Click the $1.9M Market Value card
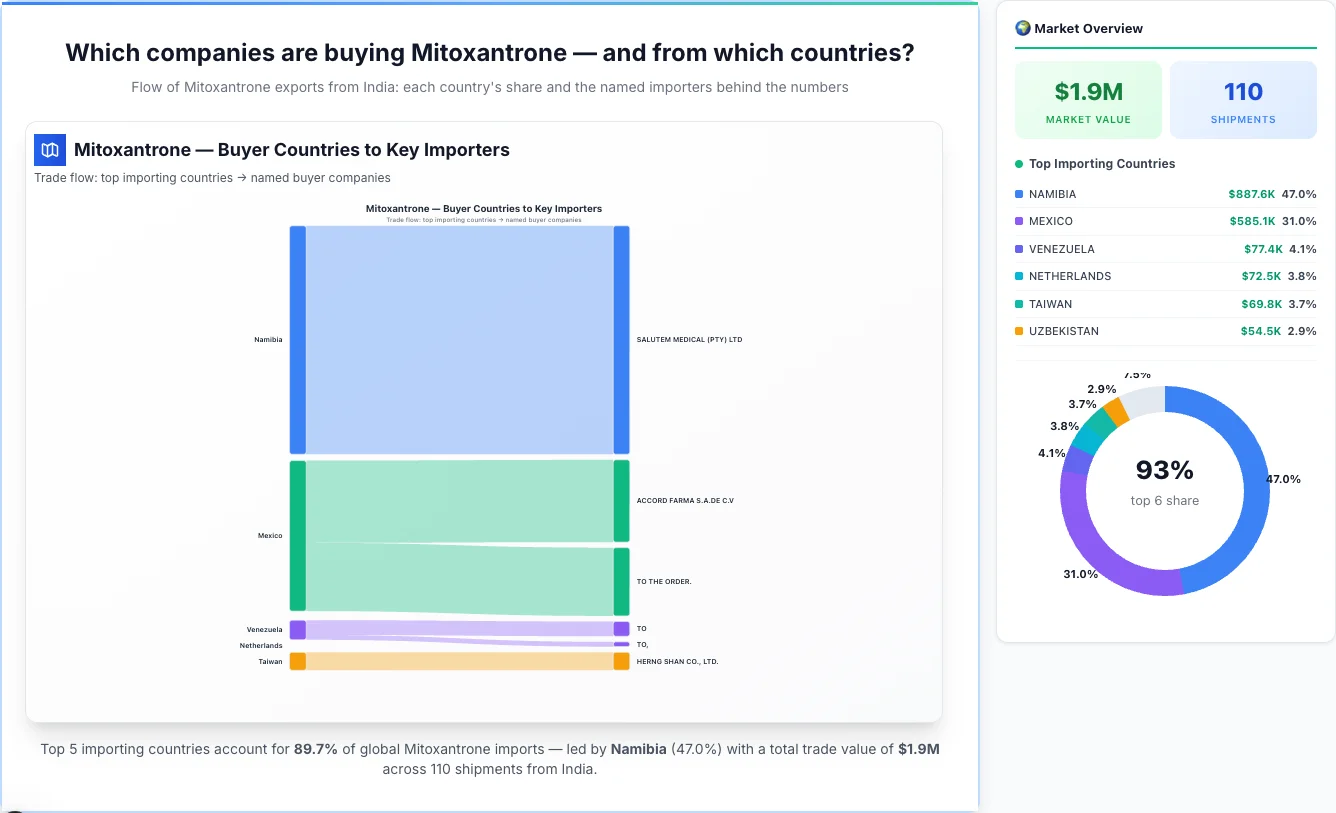The height and width of the screenshot is (813, 1336). click(x=1088, y=99)
